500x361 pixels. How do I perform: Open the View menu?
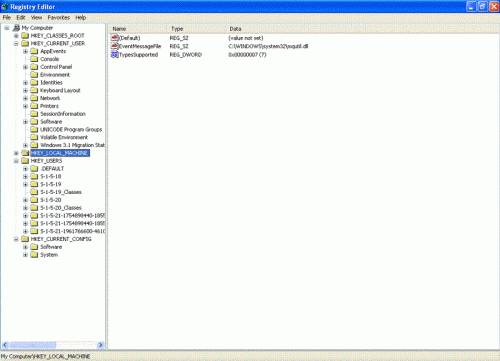tap(36, 18)
